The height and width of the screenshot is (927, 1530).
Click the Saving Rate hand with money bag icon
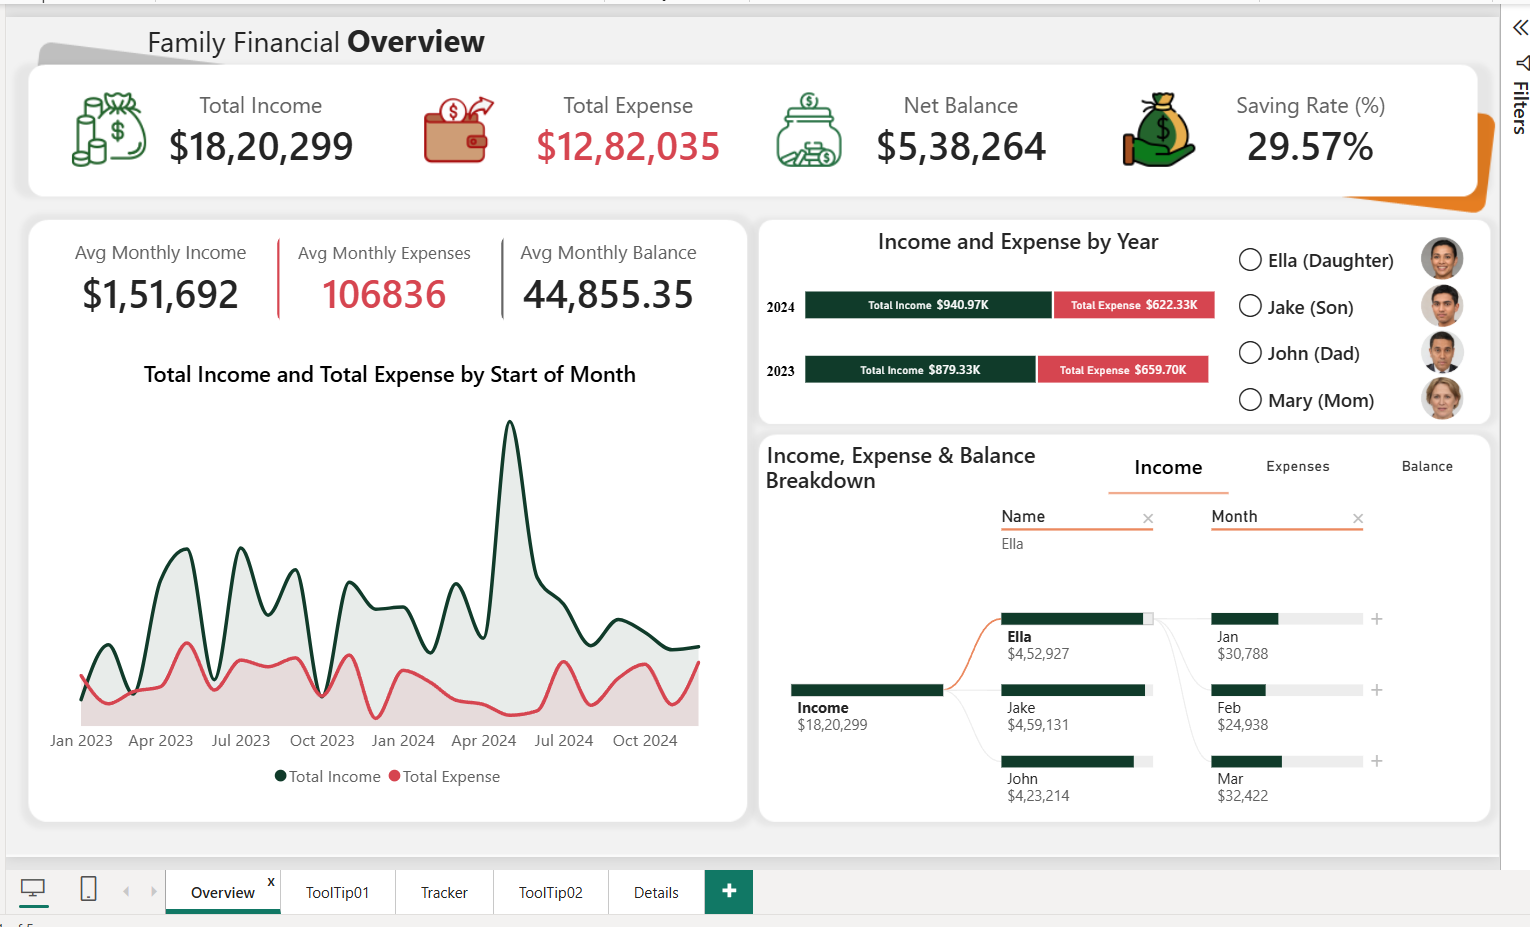point(1159,130)
